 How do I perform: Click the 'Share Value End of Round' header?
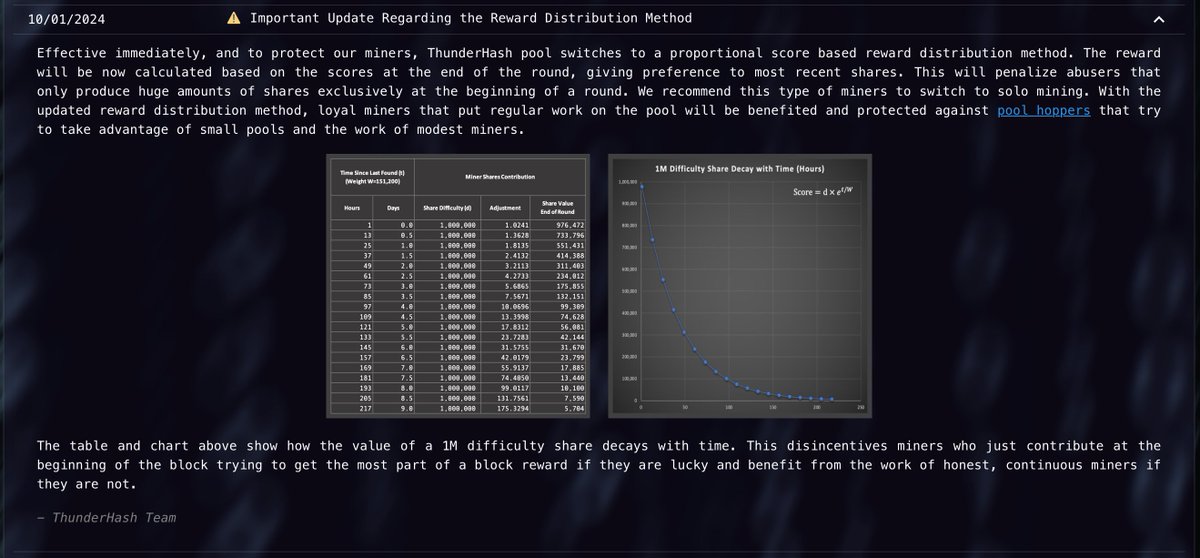[x=557, y=208]
